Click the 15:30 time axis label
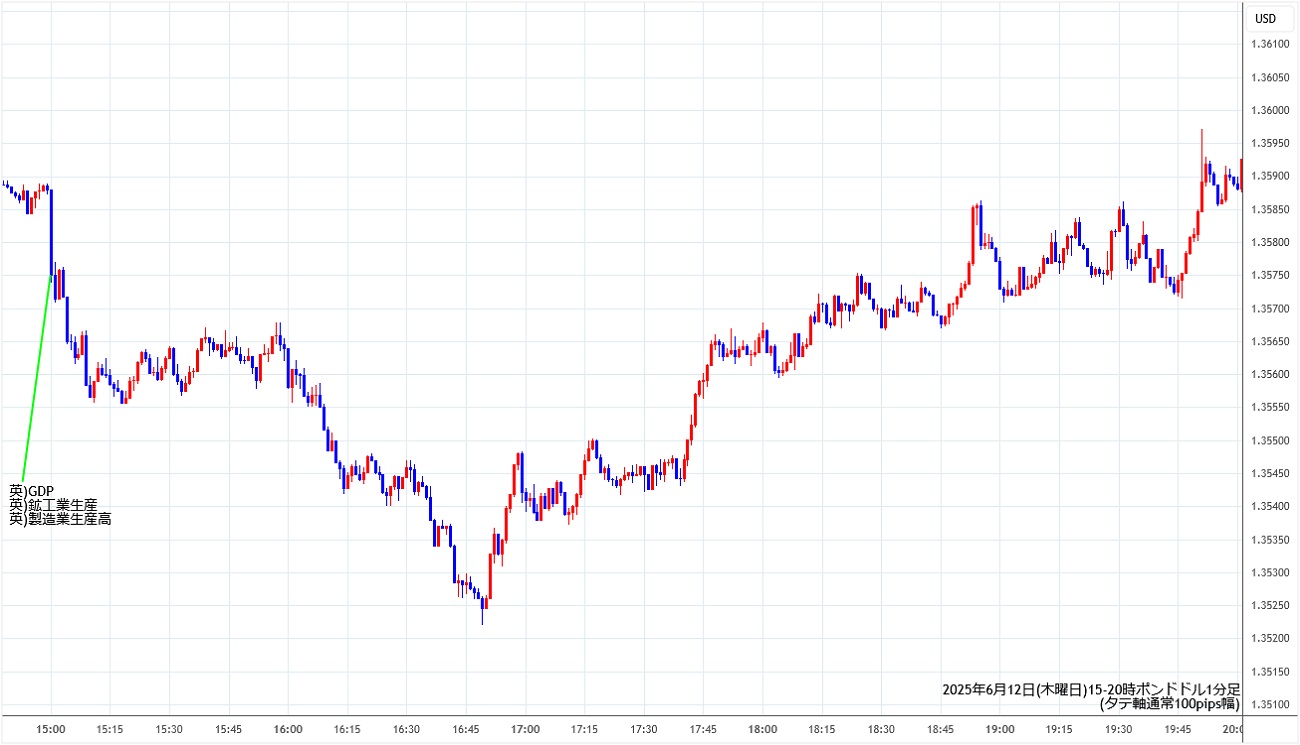 [170, 730]
